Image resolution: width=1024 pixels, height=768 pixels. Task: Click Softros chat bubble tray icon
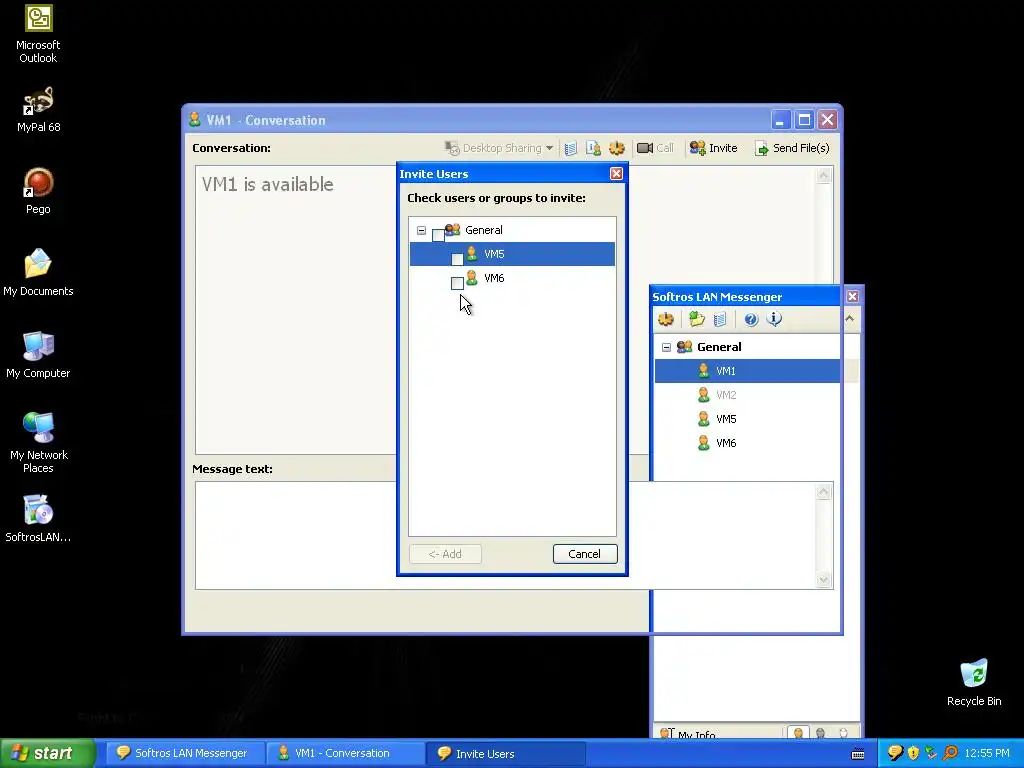coord(895,753)
